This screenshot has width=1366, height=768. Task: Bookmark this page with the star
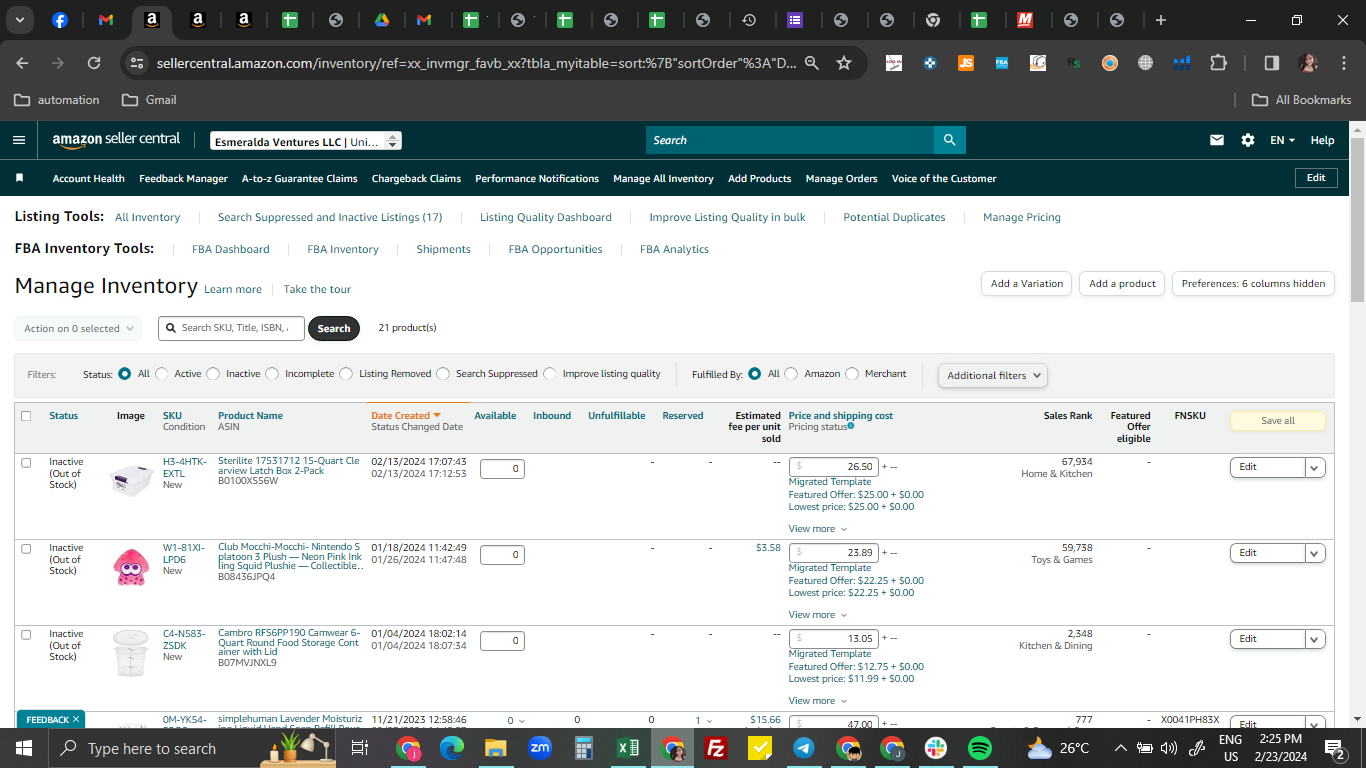coord(844,63)
